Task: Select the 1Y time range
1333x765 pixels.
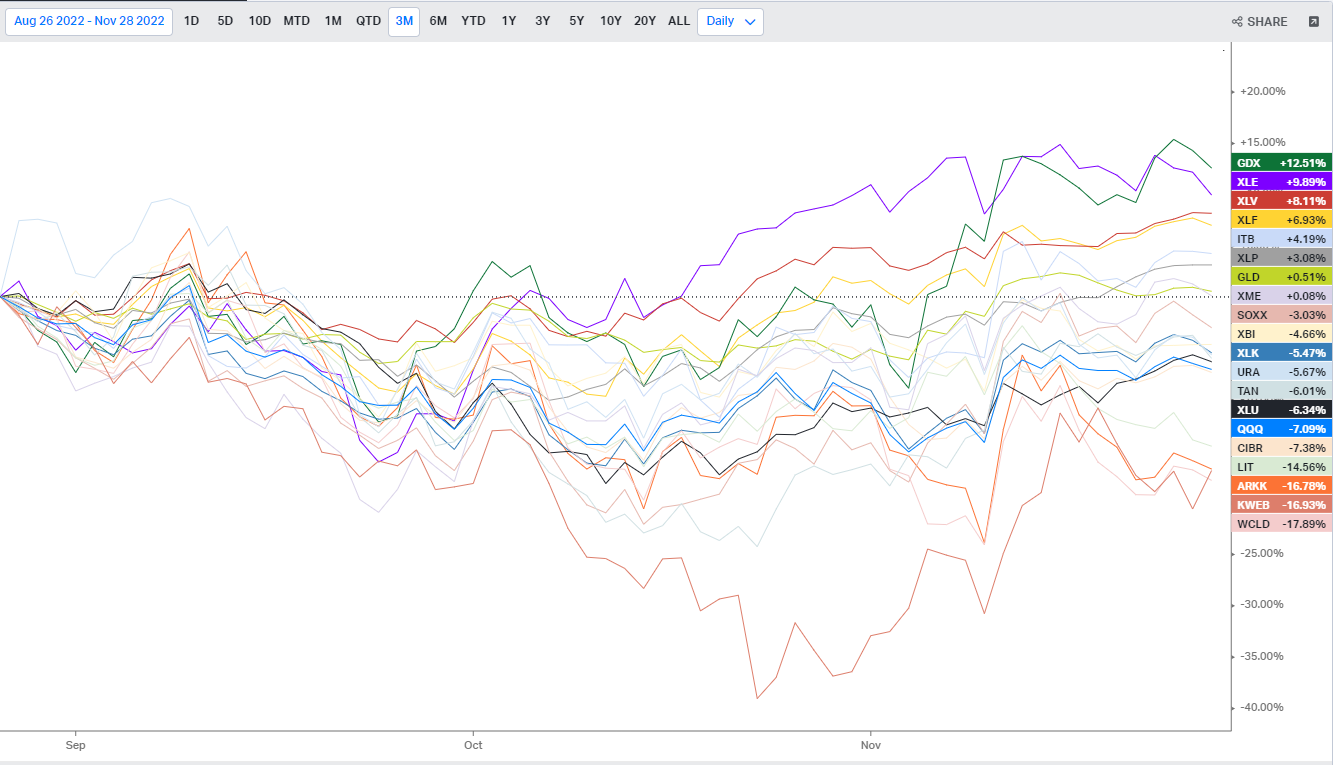Action: (x=509, y=21)
